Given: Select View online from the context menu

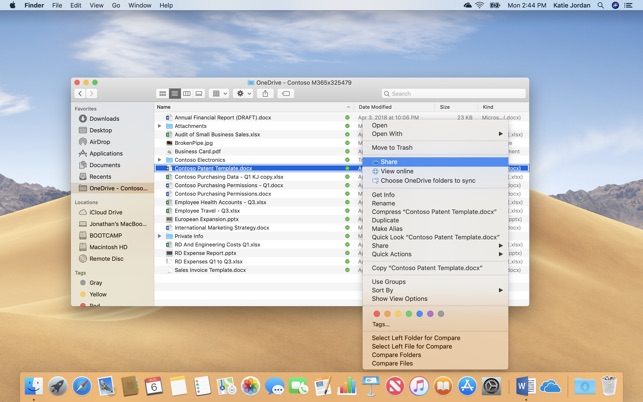Looking at the screenshot, I should [x=396, y=171].
